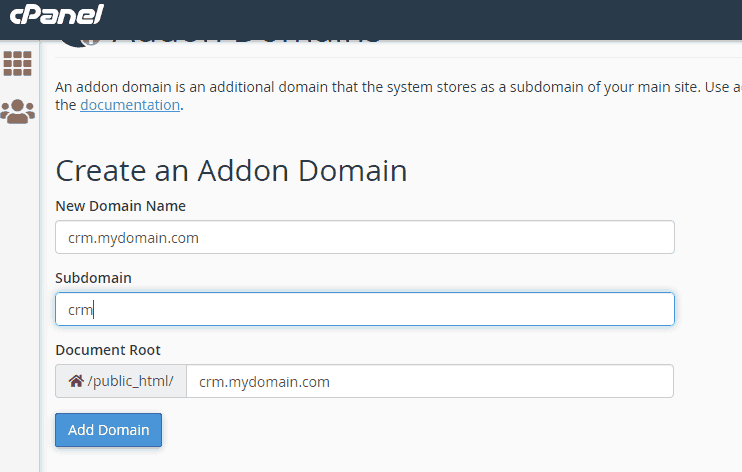Click the 'Create an Addon Domain' heading
This screenshot has width=742, height=472.
pos(231,170)
